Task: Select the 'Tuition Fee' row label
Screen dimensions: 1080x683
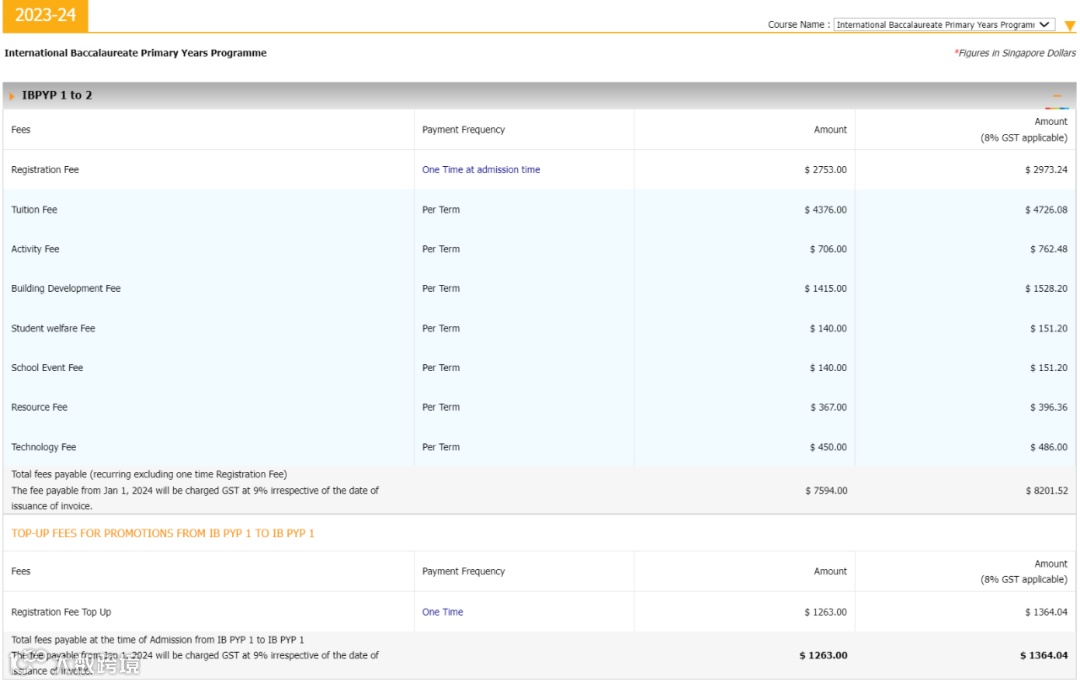Action: click(x=34, y=209)
